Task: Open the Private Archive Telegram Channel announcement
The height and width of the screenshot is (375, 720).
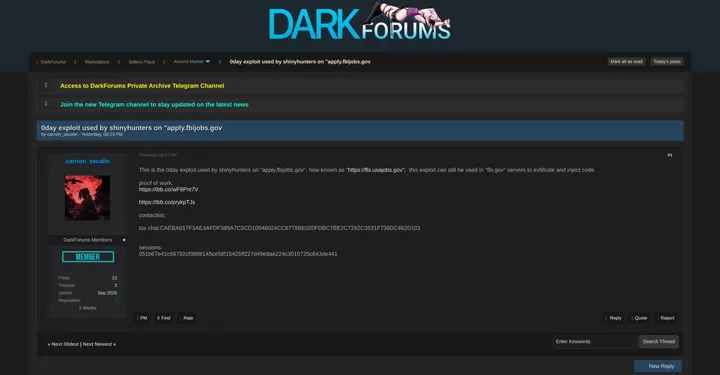Action: coord(142,86)
